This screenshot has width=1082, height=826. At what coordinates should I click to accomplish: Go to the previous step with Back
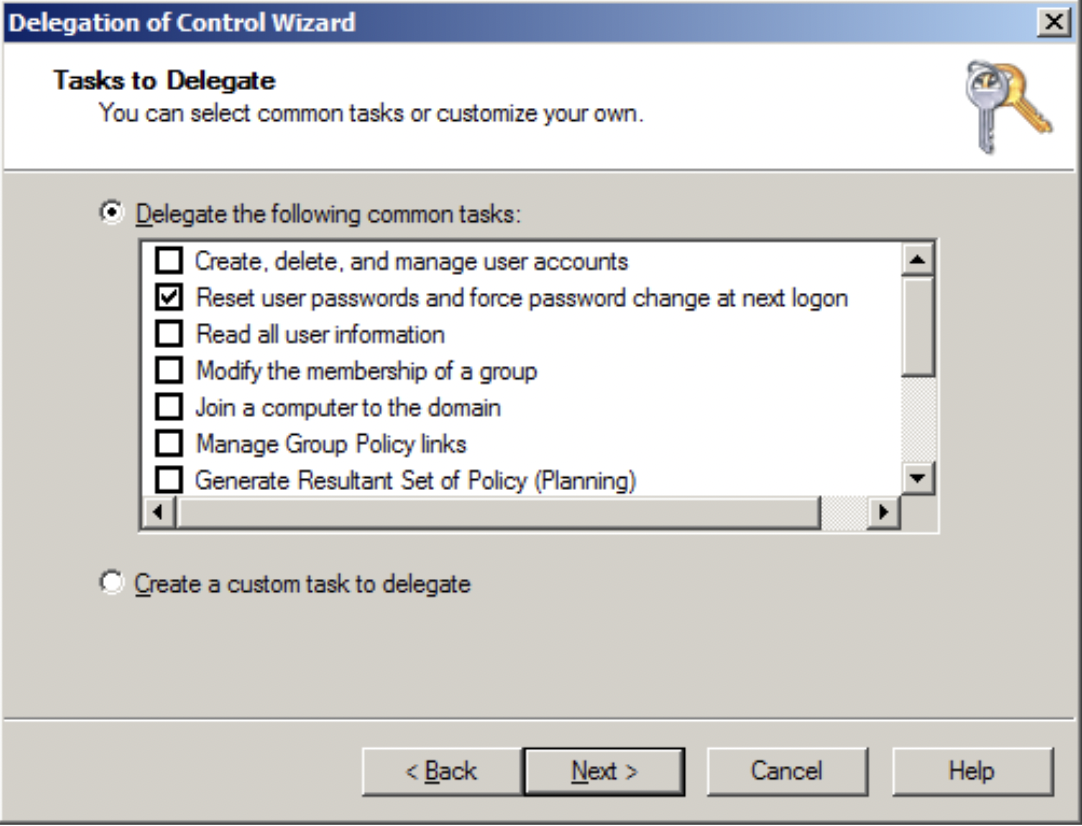click(442, 771)
